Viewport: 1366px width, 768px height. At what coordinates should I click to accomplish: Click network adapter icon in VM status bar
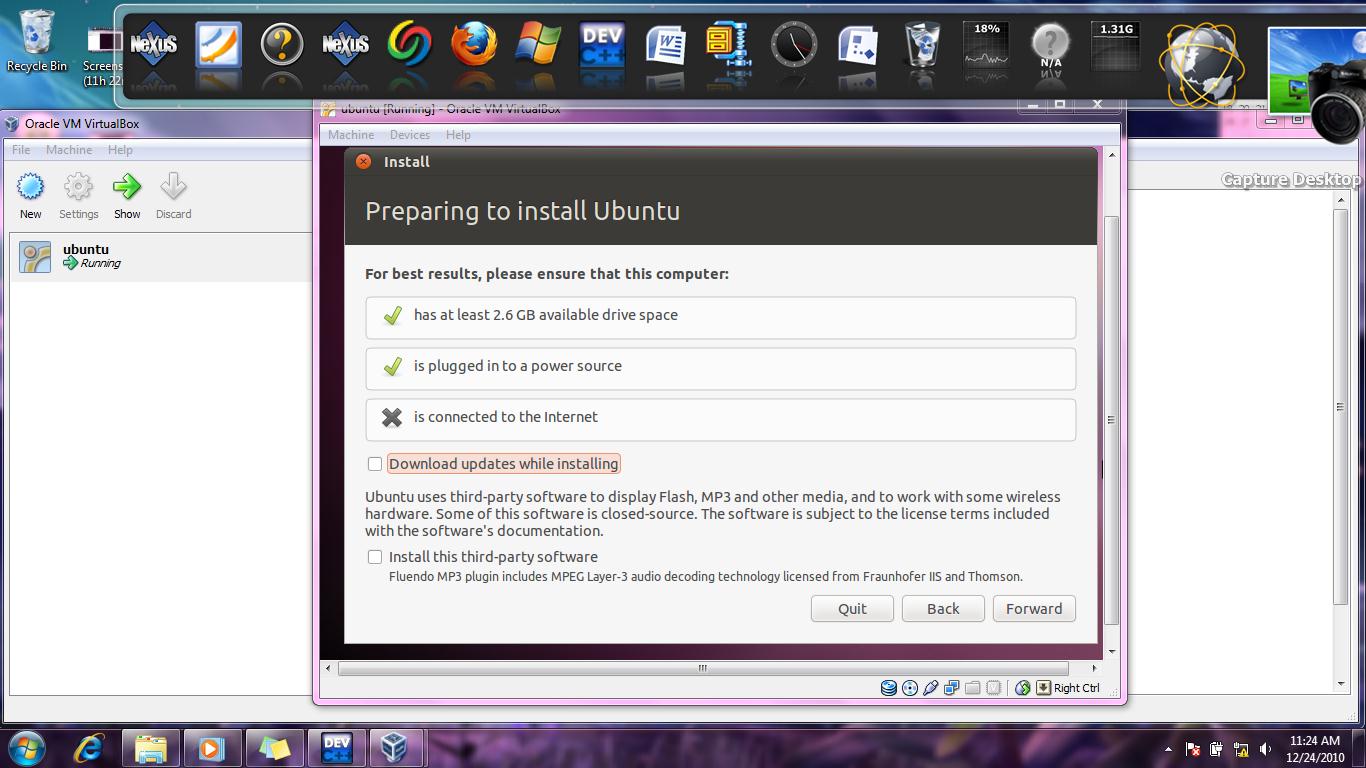coord(951,688)
